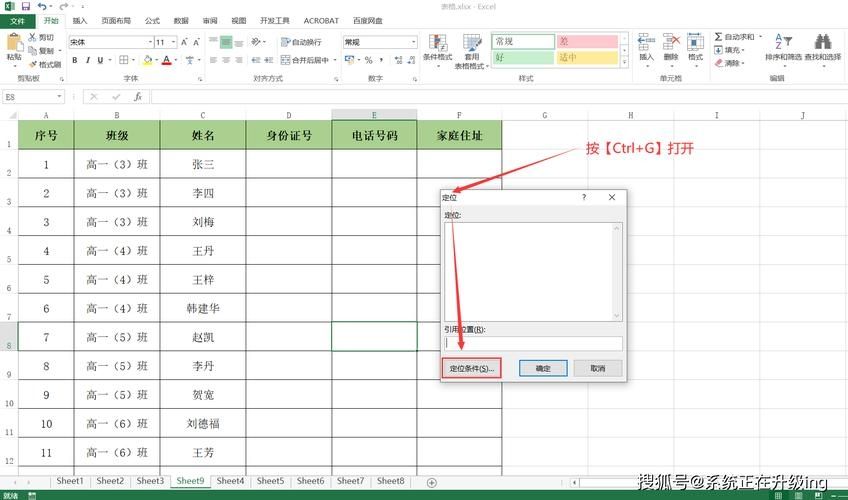The height and width of the screenshot is (500, 848).
Task: Click the Copy (复制) icon
Action: coord(32,51)
